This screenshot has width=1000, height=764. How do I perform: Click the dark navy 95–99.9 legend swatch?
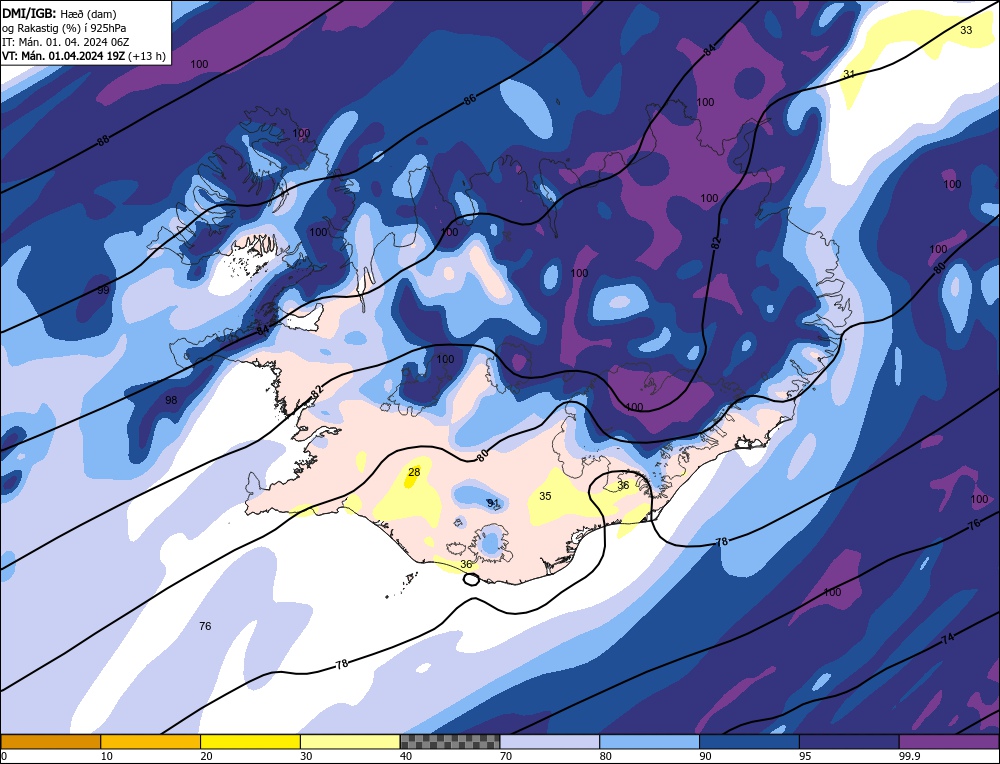pos(849,741)
